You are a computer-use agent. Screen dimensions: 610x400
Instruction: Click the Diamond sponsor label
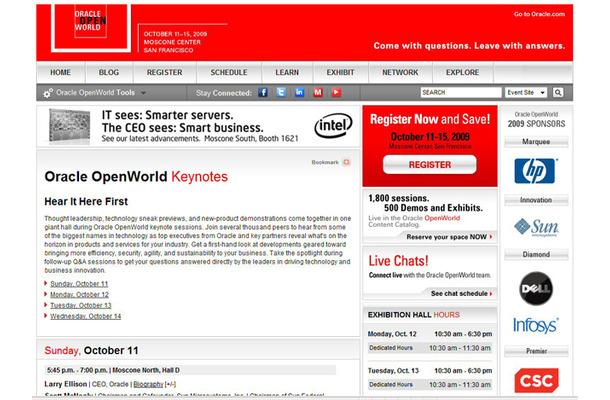[536, 254]
